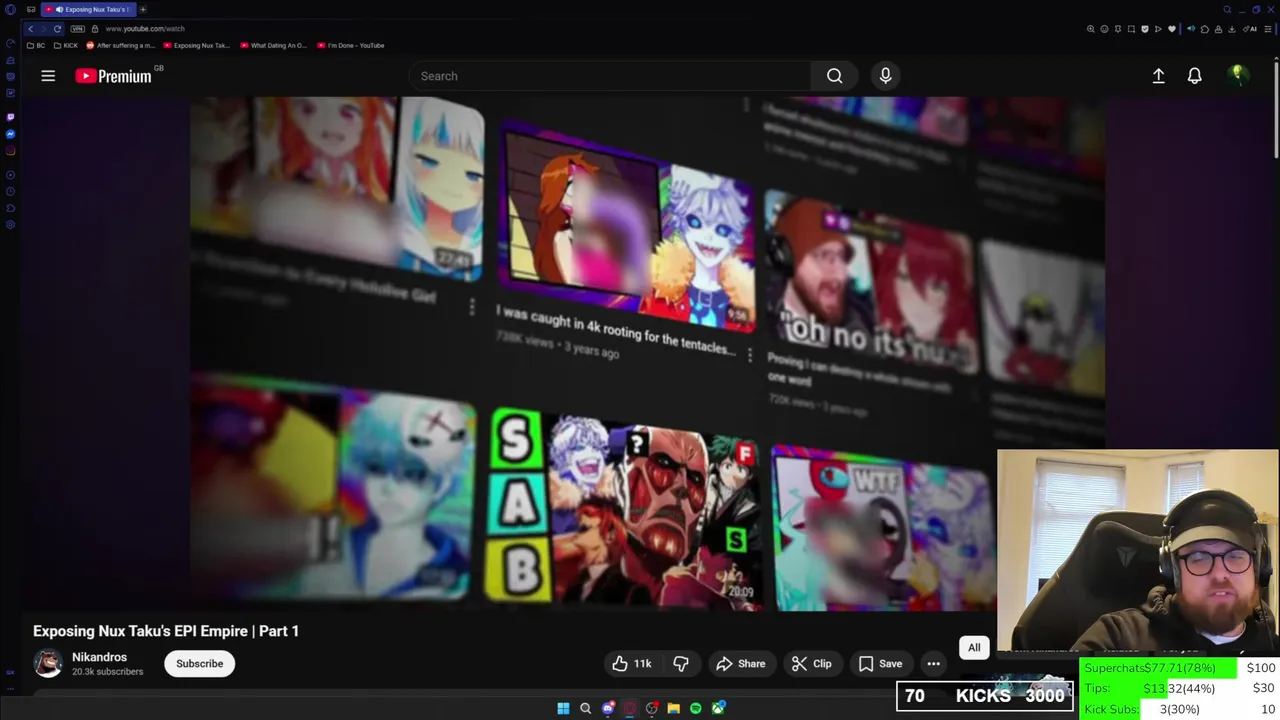
Task: Open Windows taskbar search
Action: [x=585, y=708]
